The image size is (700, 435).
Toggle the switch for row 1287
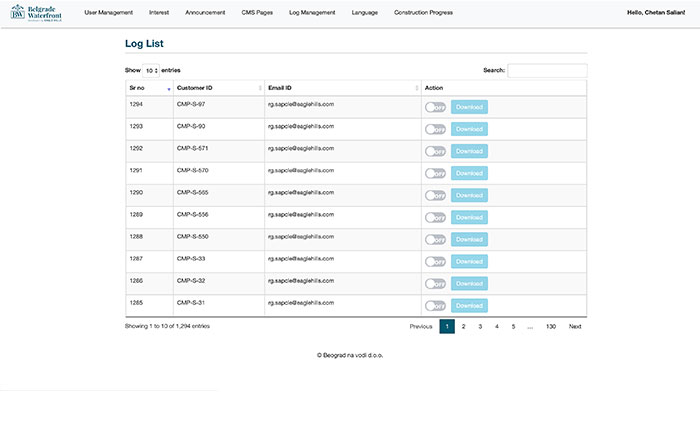coord(435,262)
